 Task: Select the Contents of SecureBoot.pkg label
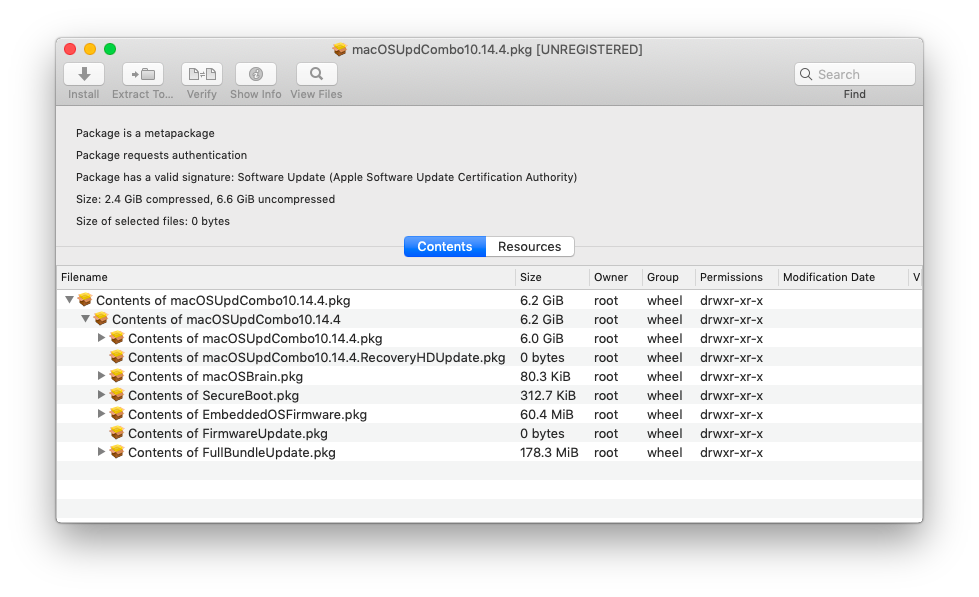coord(214,396)
